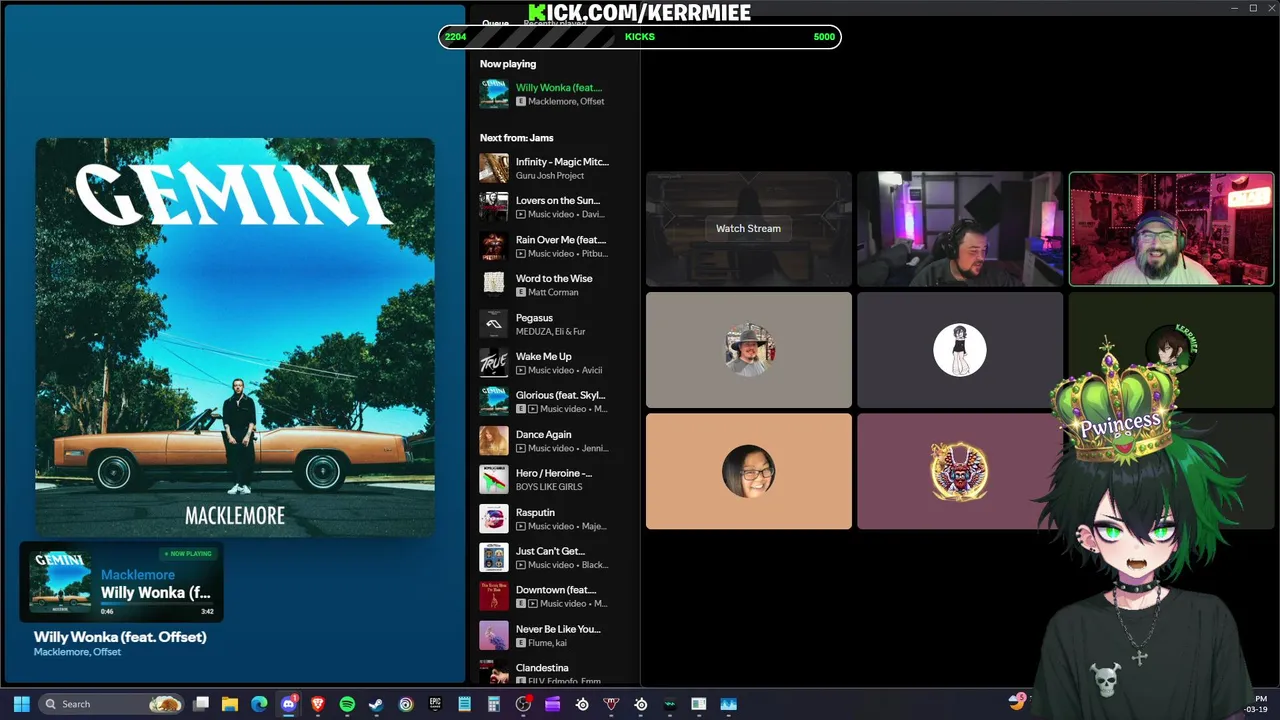Click the white anime character avatar
Screen dimensions: 1280x720
pos(960,350)
